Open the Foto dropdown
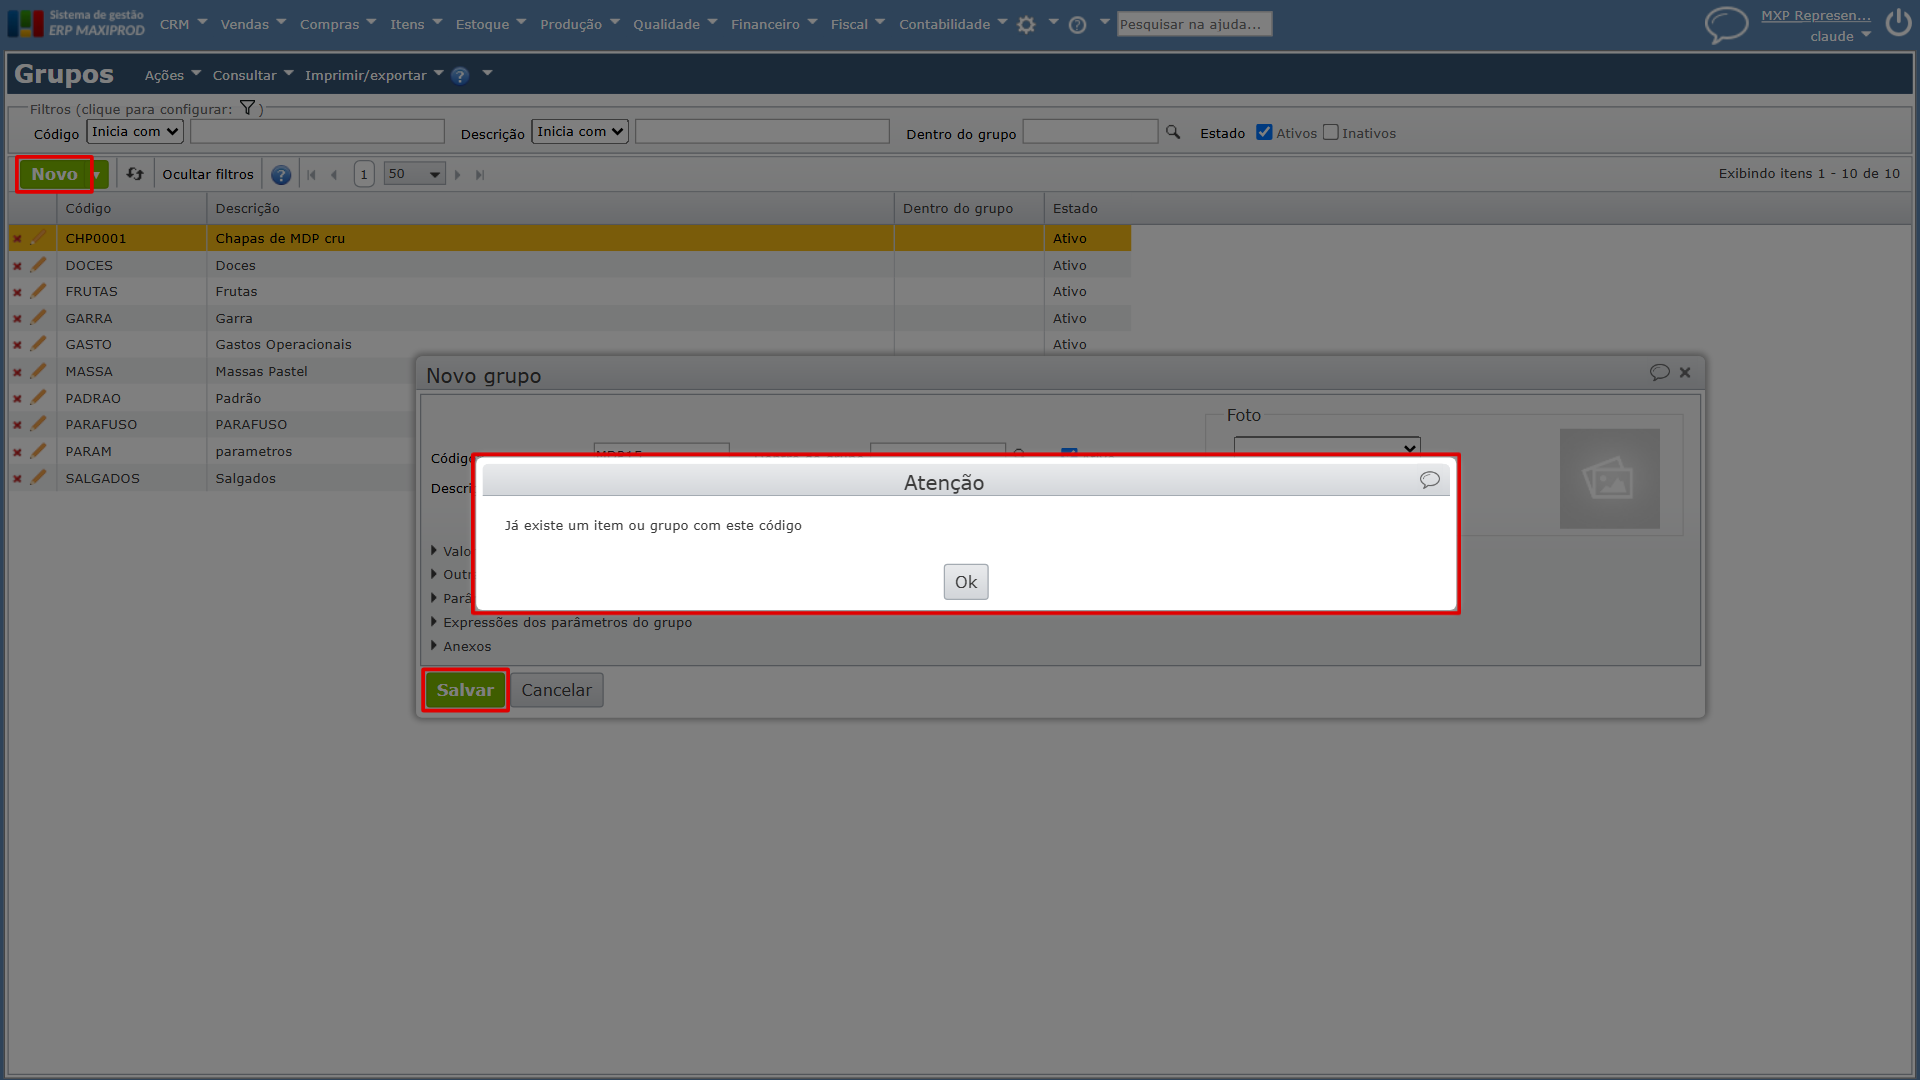The image size is (1920, 1080). [1327, 447]
